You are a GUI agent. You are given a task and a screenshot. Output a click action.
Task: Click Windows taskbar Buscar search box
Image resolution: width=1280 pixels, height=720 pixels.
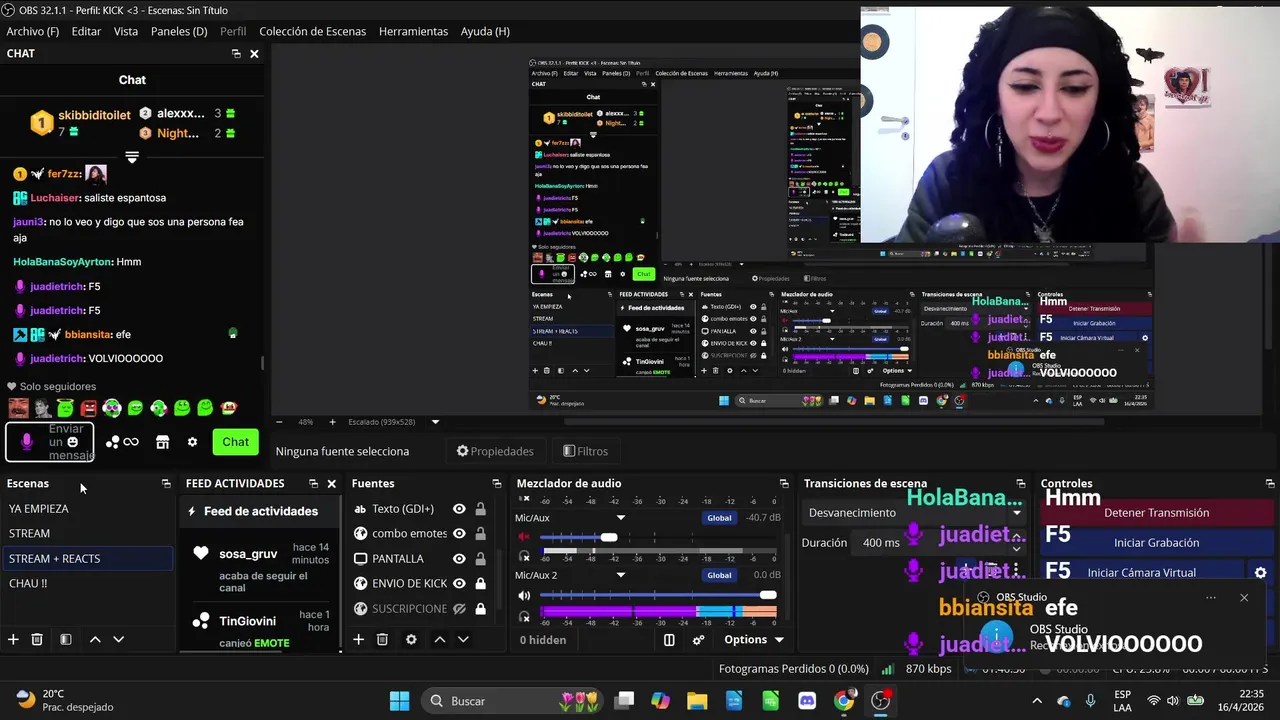[x=514, y=701]
